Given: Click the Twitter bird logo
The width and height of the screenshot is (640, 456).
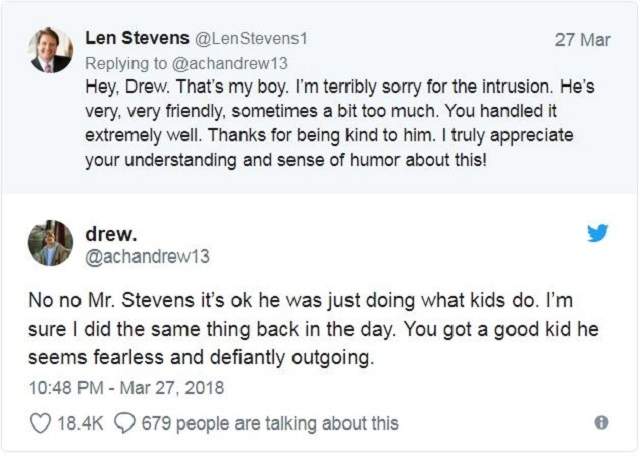Looking at the screenshot, I should 597,233.
